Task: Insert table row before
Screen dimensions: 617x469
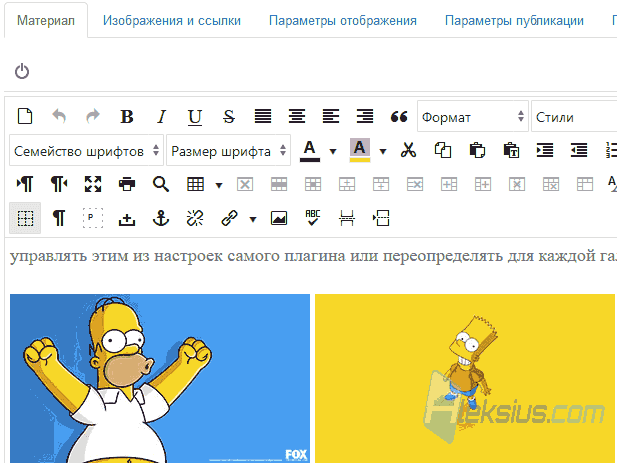Action: click(347, 184)
